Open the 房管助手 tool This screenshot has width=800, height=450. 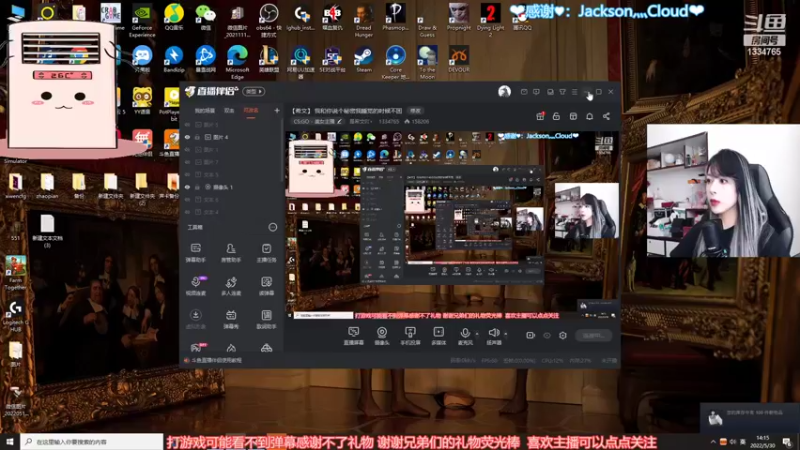coord(231,253)
